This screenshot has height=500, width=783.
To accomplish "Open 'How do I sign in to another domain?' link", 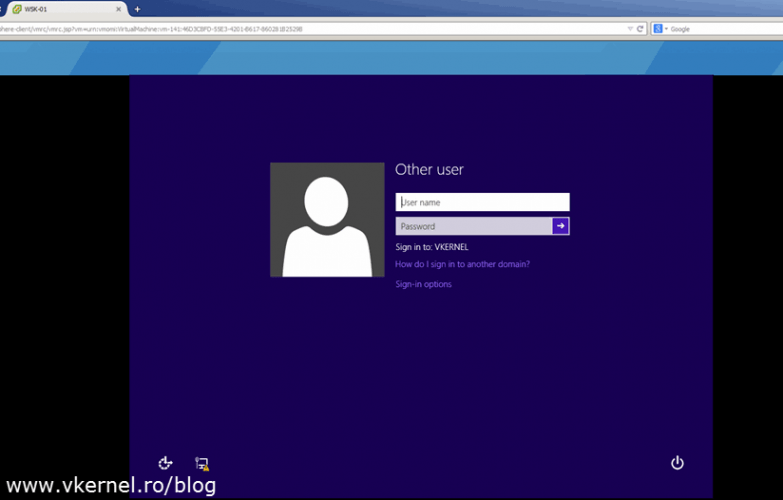I will pyautogui.click(x=462, y=264).
